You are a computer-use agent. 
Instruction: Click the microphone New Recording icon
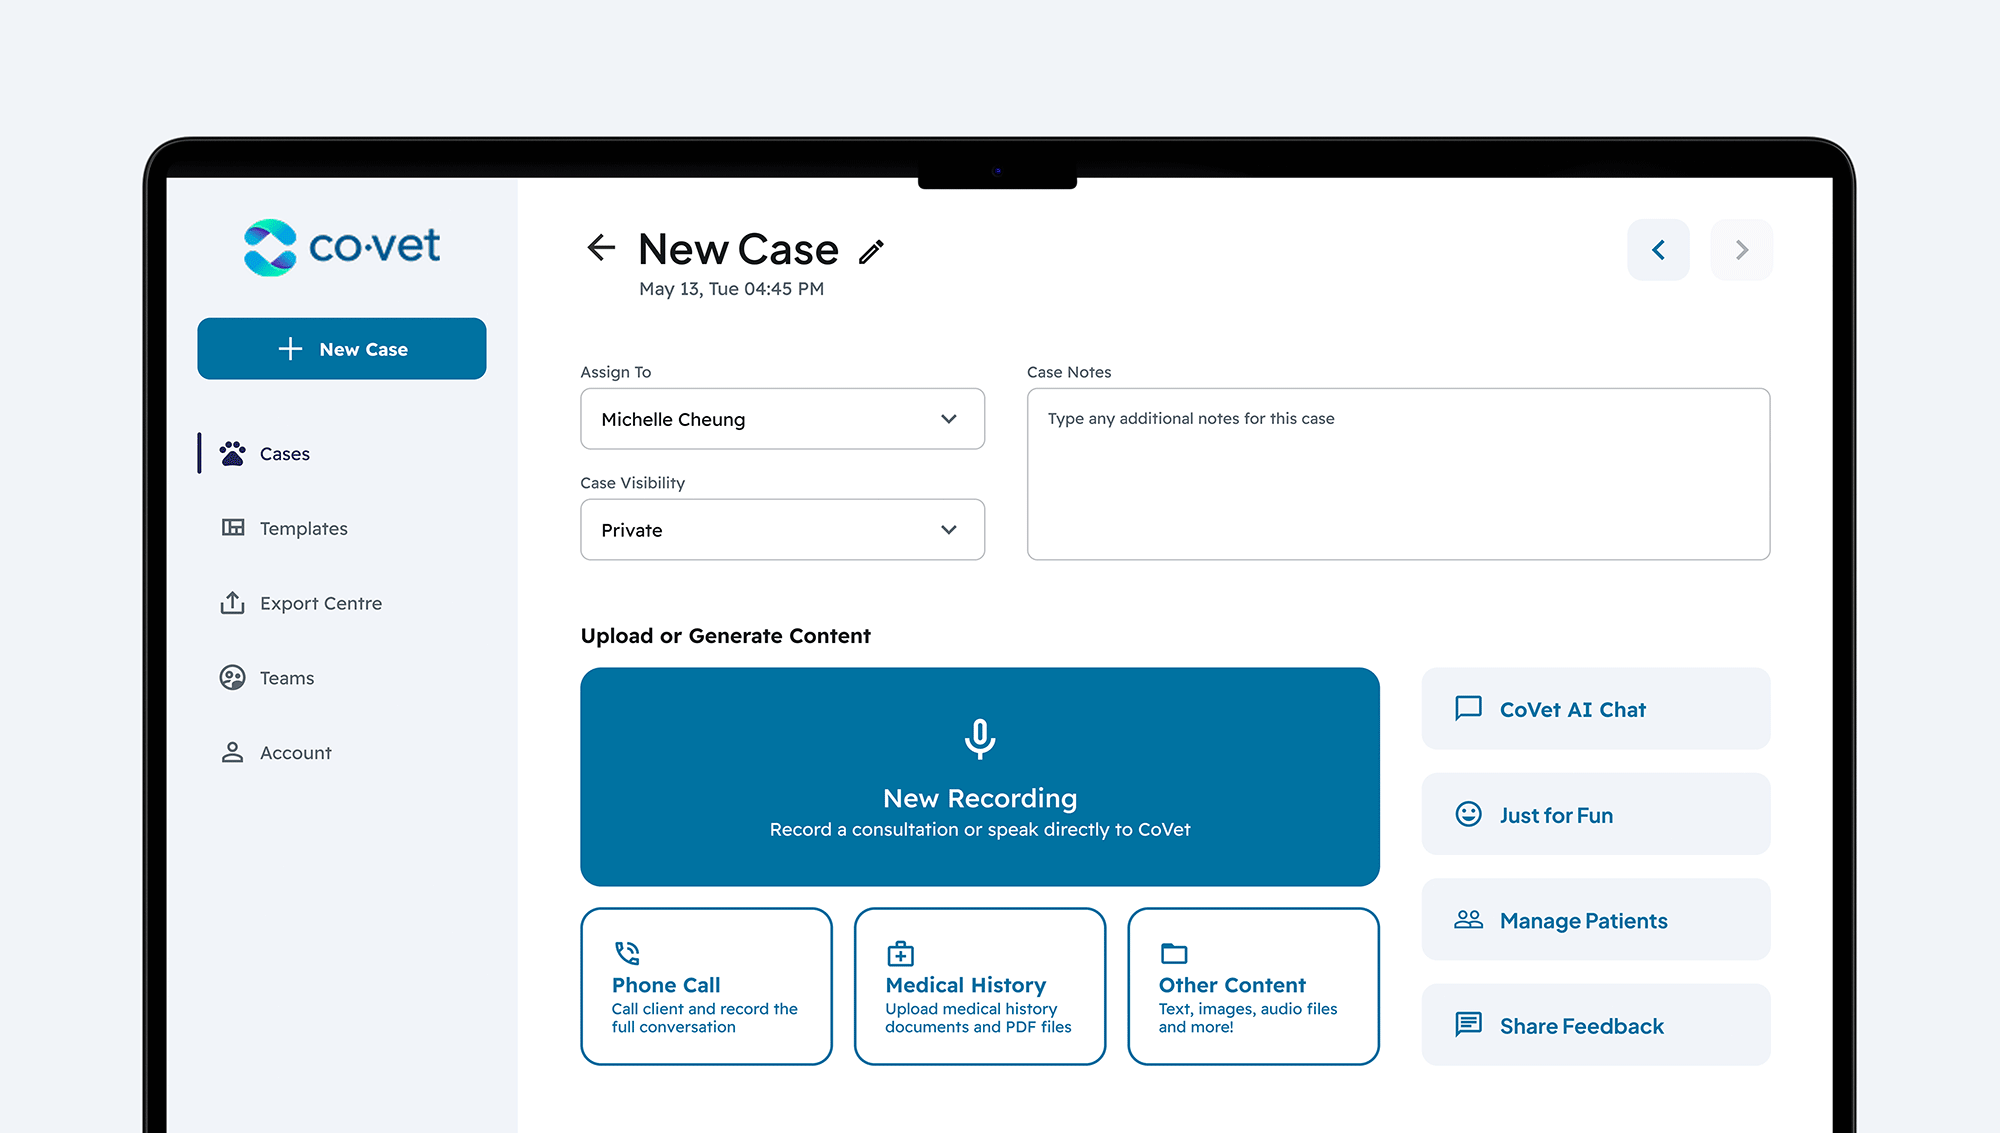[x=979, y=739]
